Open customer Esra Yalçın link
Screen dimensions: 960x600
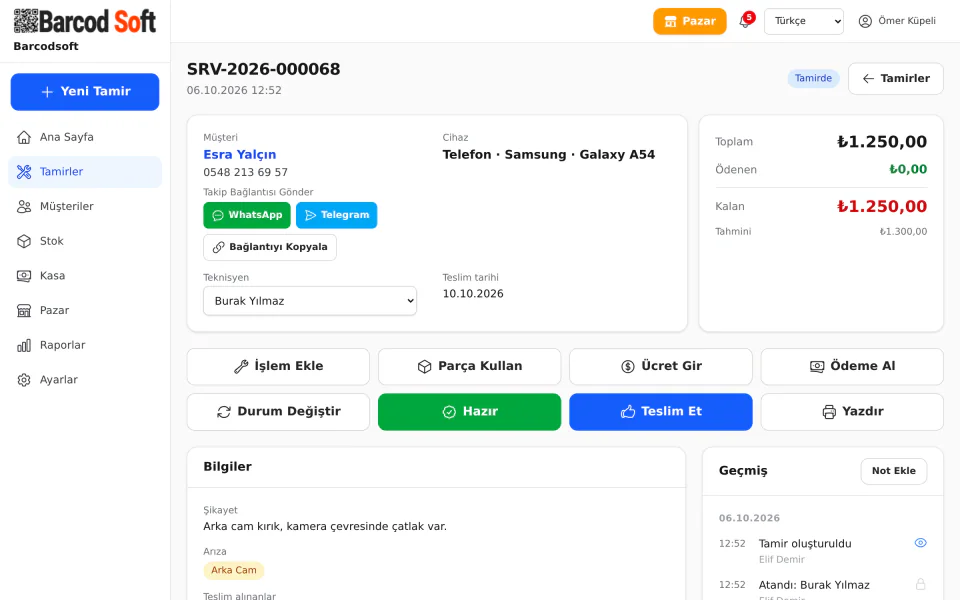pyautogui.click(x=239, y=154)
